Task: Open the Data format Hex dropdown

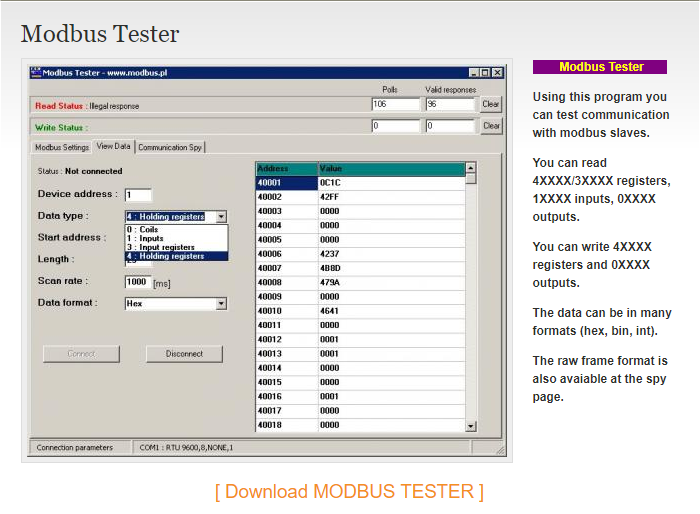Action: [221, 303]
